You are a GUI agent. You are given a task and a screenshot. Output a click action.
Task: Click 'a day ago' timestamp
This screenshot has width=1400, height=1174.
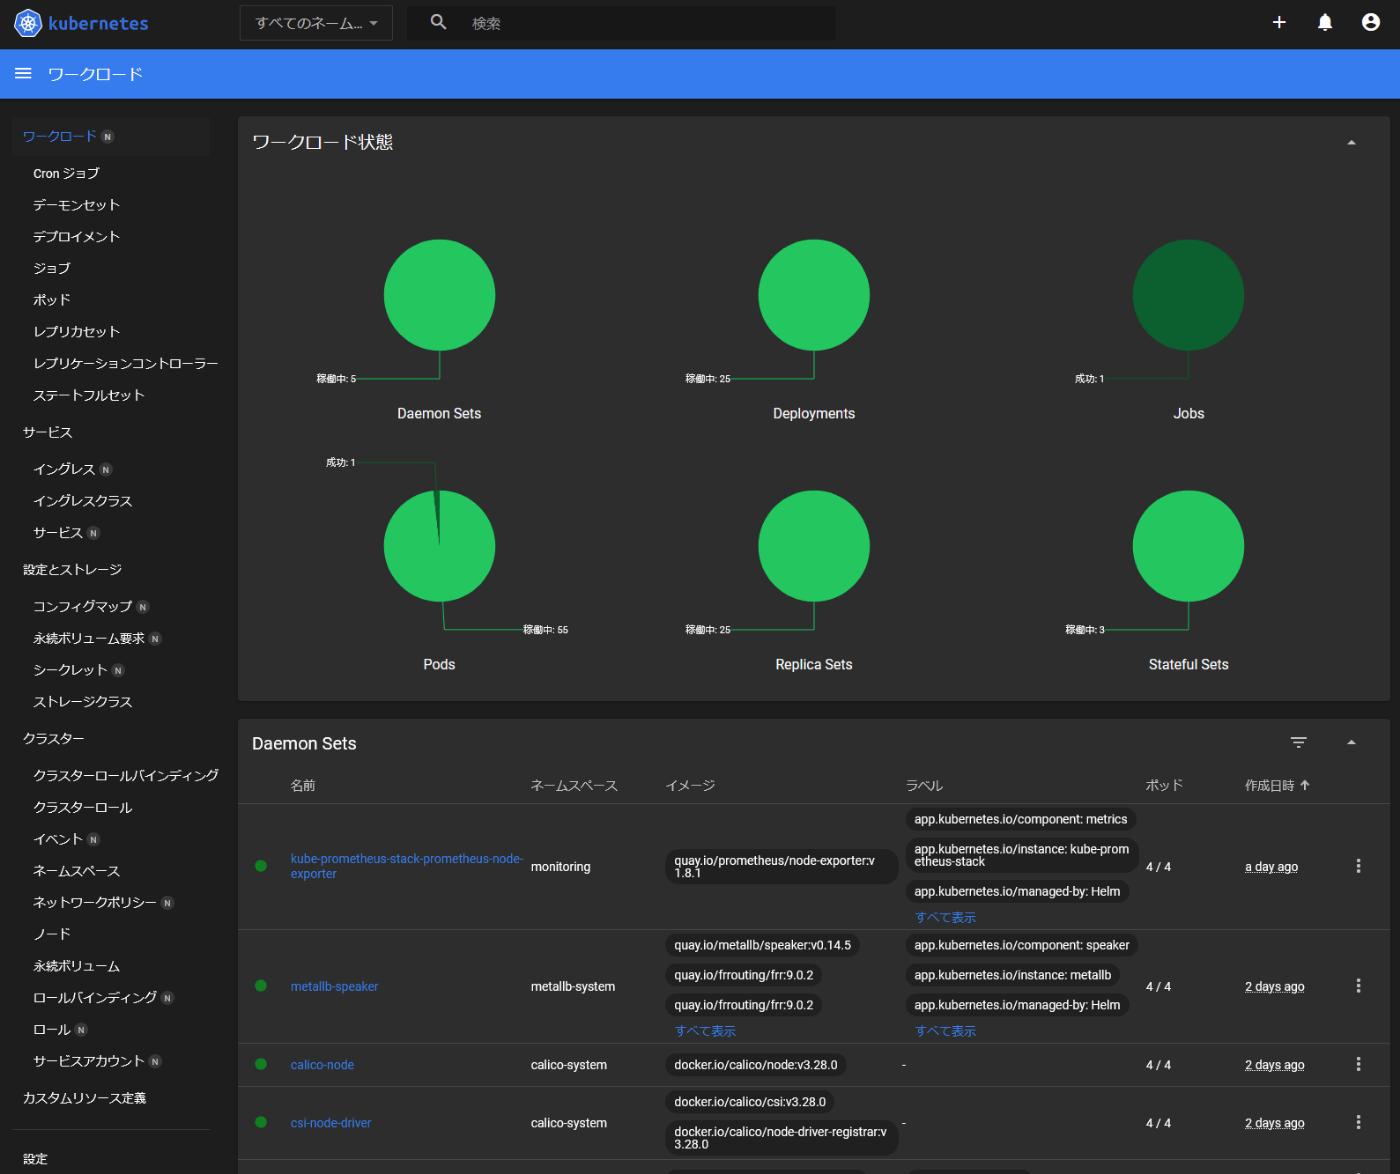1271,866
